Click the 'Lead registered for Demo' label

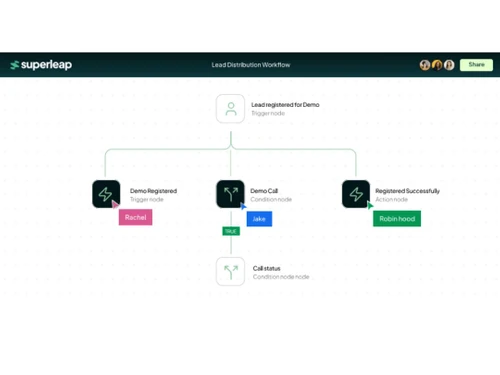pos(285,105)
